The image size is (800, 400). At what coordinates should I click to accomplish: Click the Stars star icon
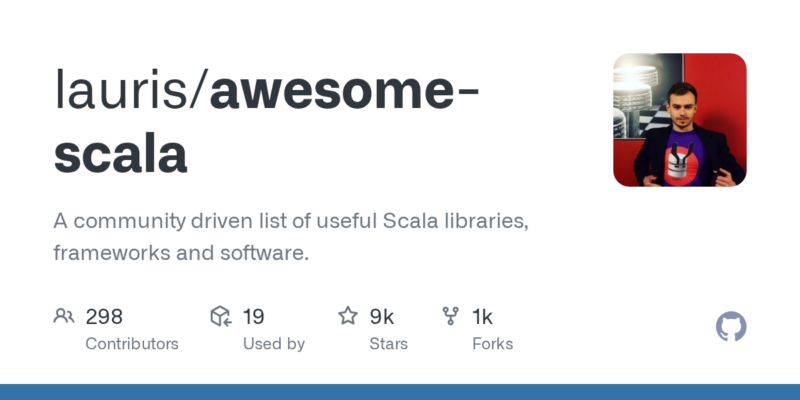pyautogui.click(x=348, y=317)
